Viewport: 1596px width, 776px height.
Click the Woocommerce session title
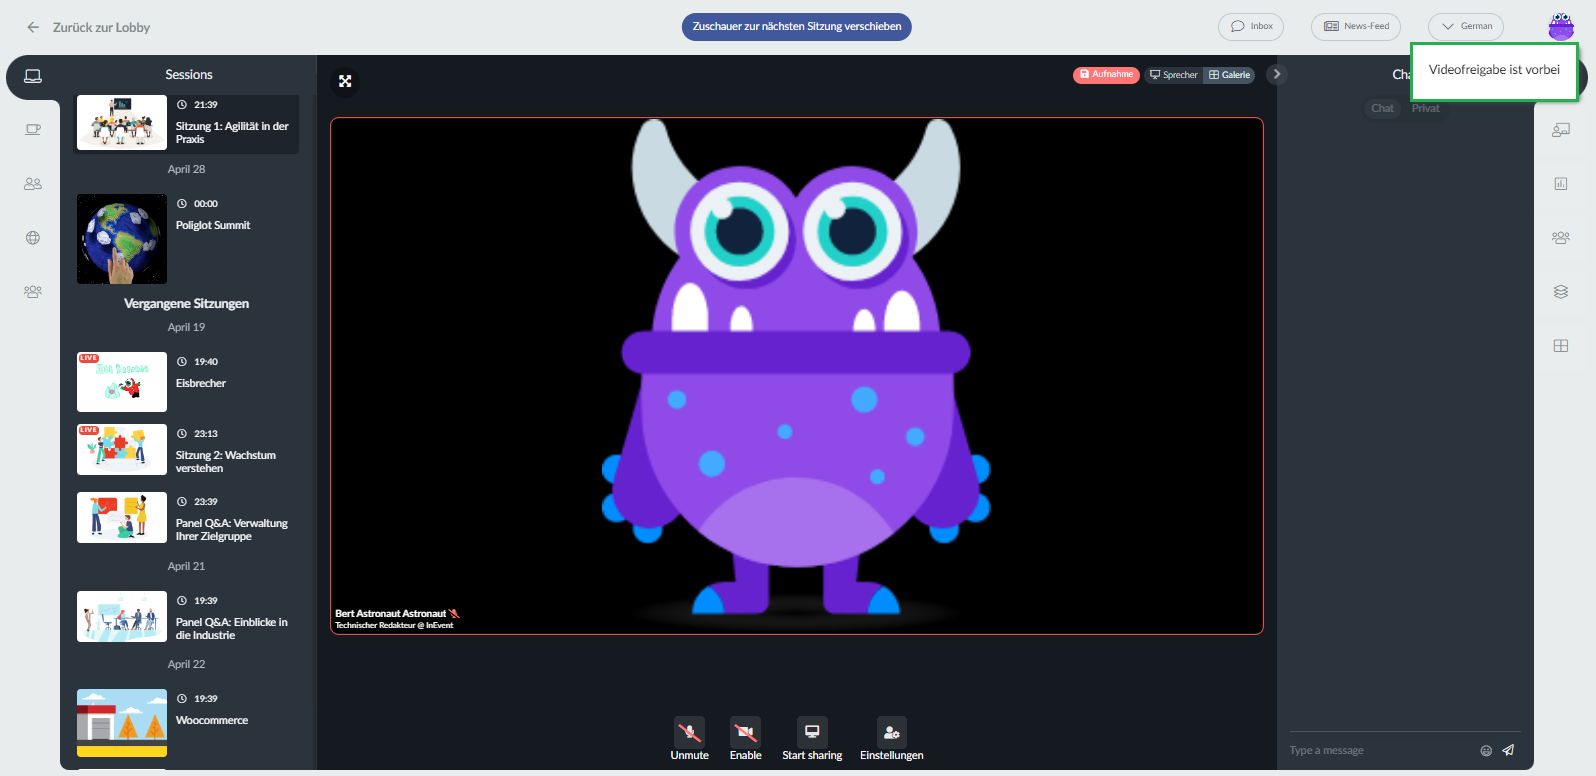(x=212, y=720)
